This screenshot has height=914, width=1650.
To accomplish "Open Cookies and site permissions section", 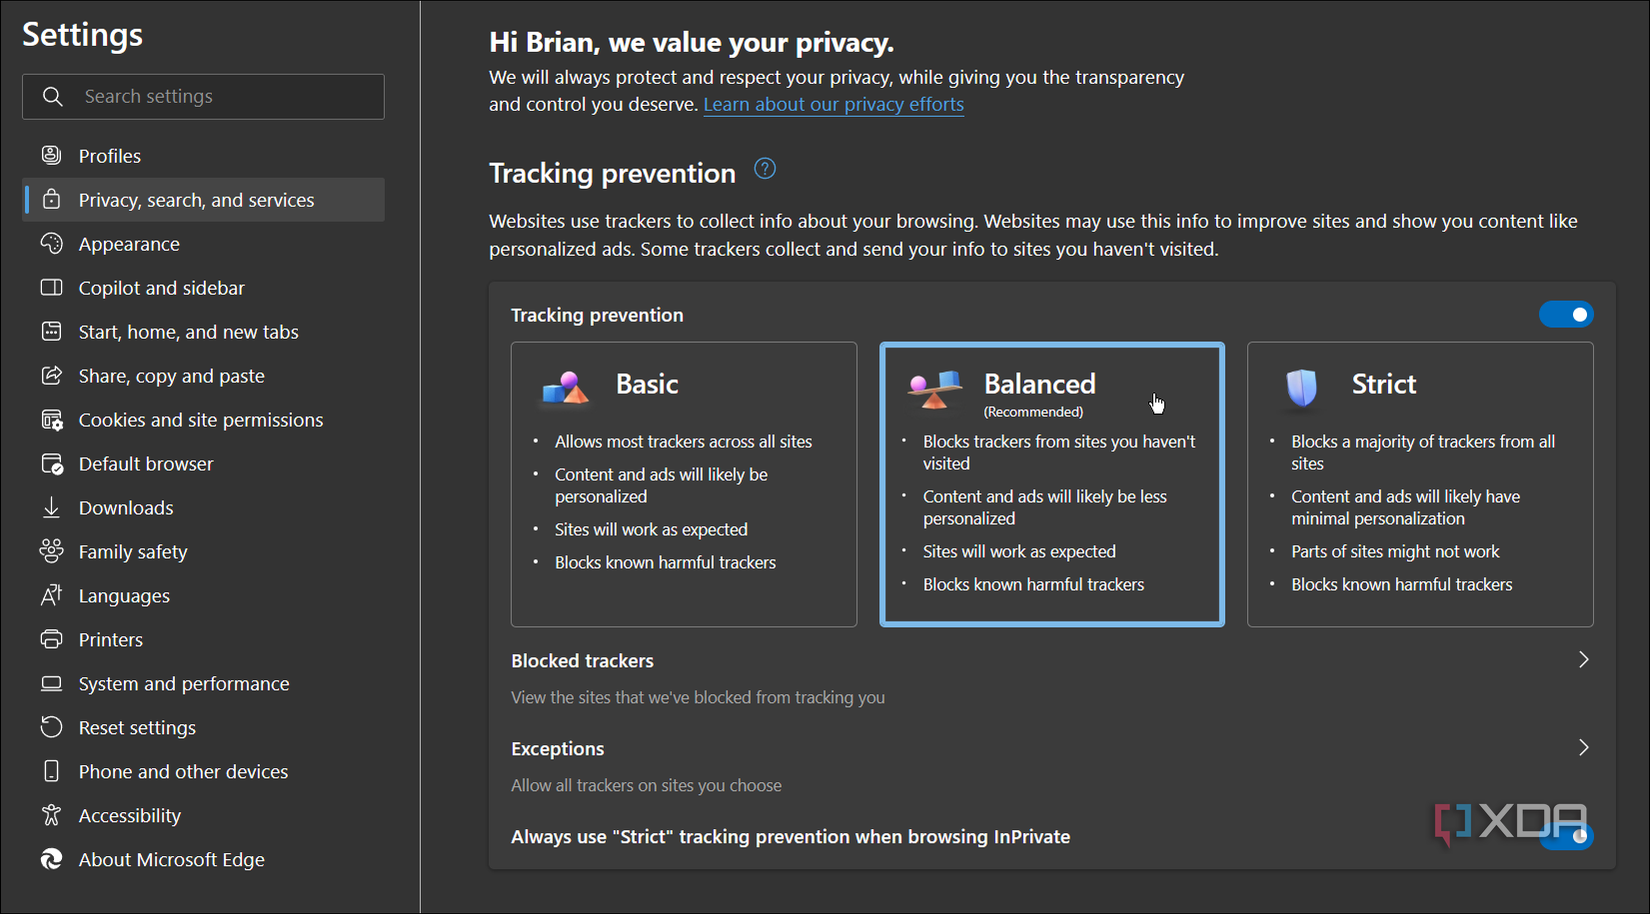I will tap(200, 420).
